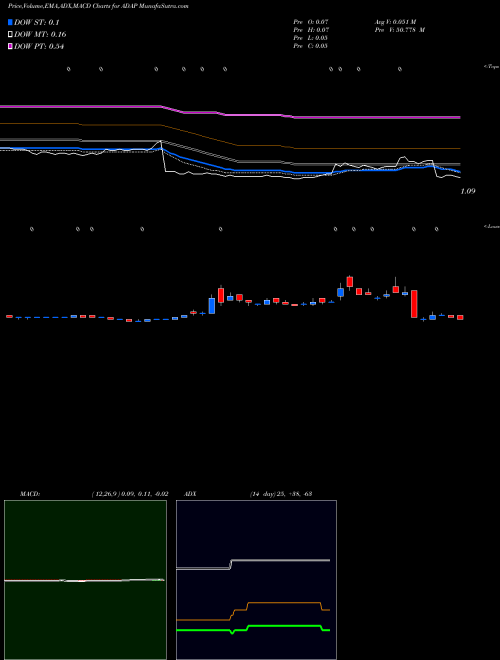Select the 'DOW PT: 0.54' legend label
The image size is (500, 660).
tap(39, 47)
